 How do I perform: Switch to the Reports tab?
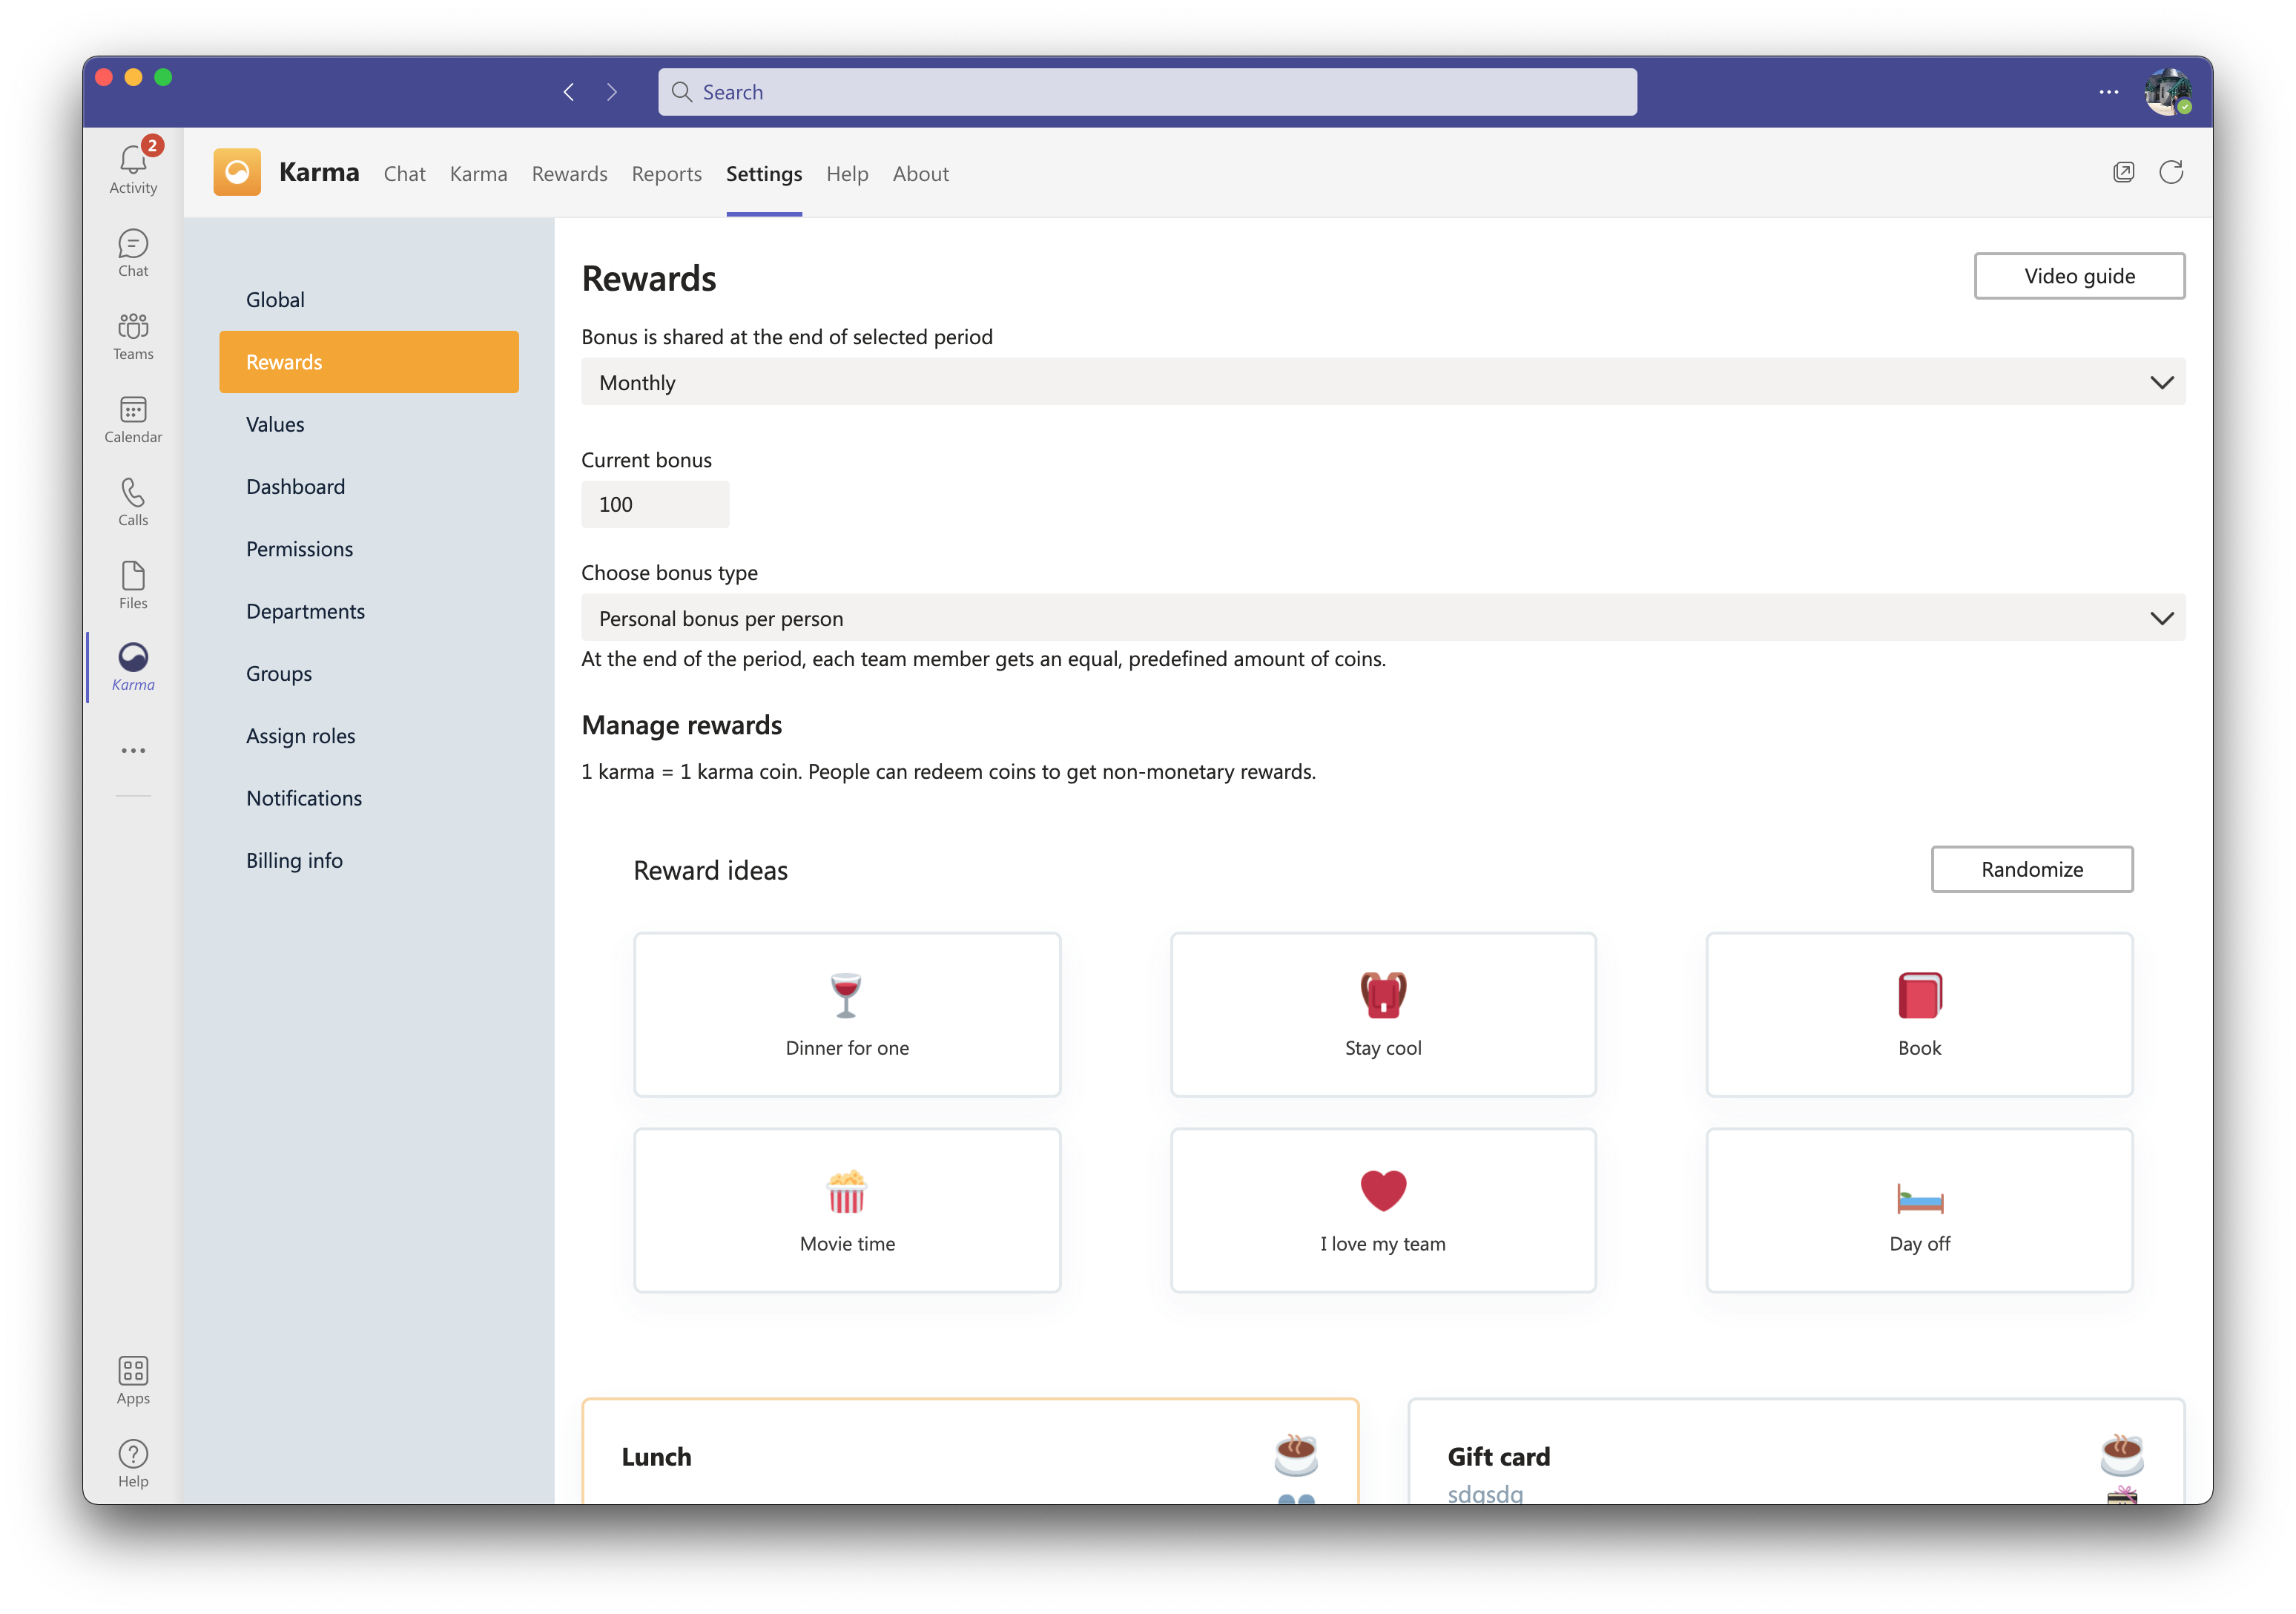(666, 174)
